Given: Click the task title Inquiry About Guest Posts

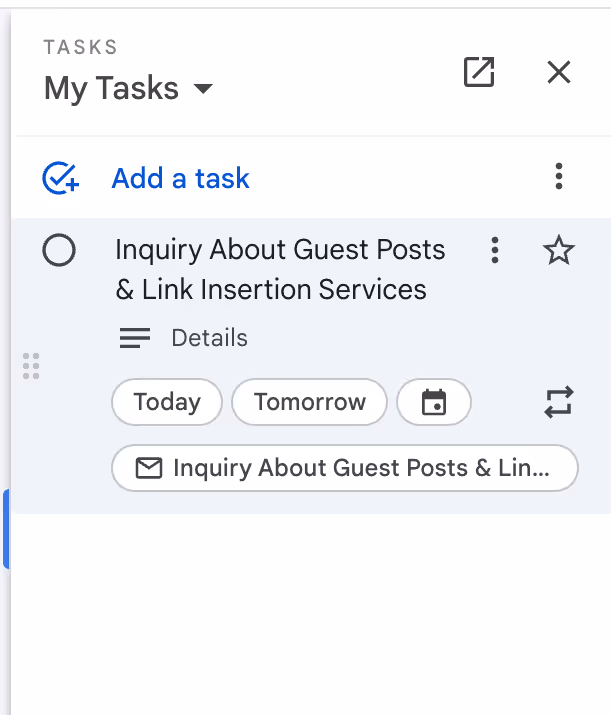Looking at the screenshot, I should click(280, 269).
